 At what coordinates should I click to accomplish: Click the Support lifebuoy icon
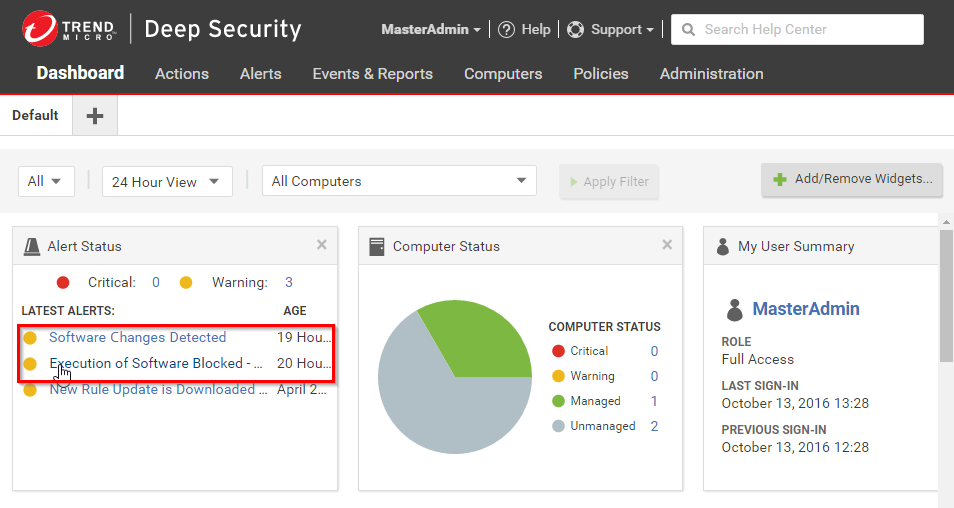575,29
